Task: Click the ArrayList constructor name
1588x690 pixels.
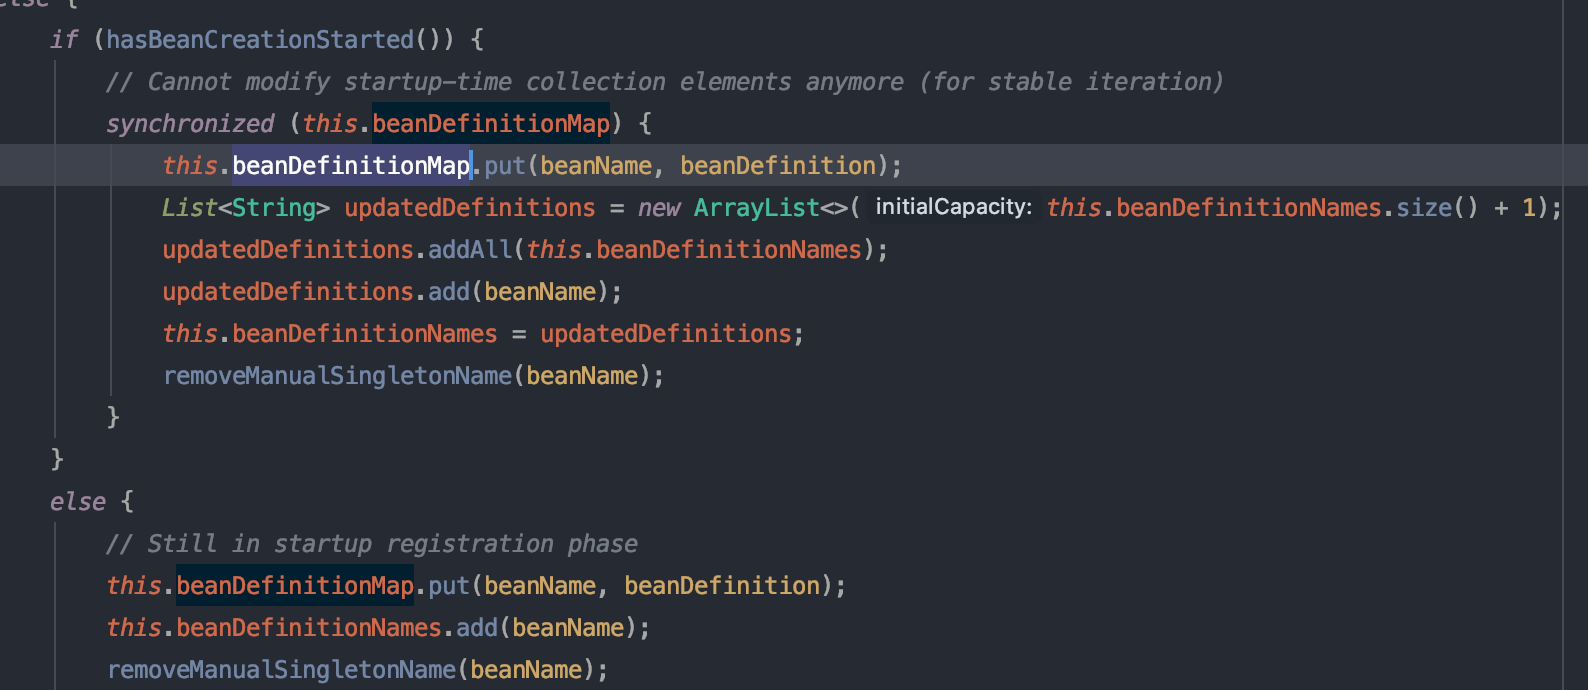Action: click(x=757, y=208)
